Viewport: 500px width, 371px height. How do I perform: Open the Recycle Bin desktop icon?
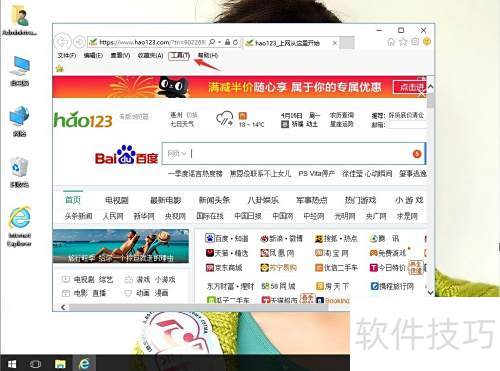(x=19, y=172)
